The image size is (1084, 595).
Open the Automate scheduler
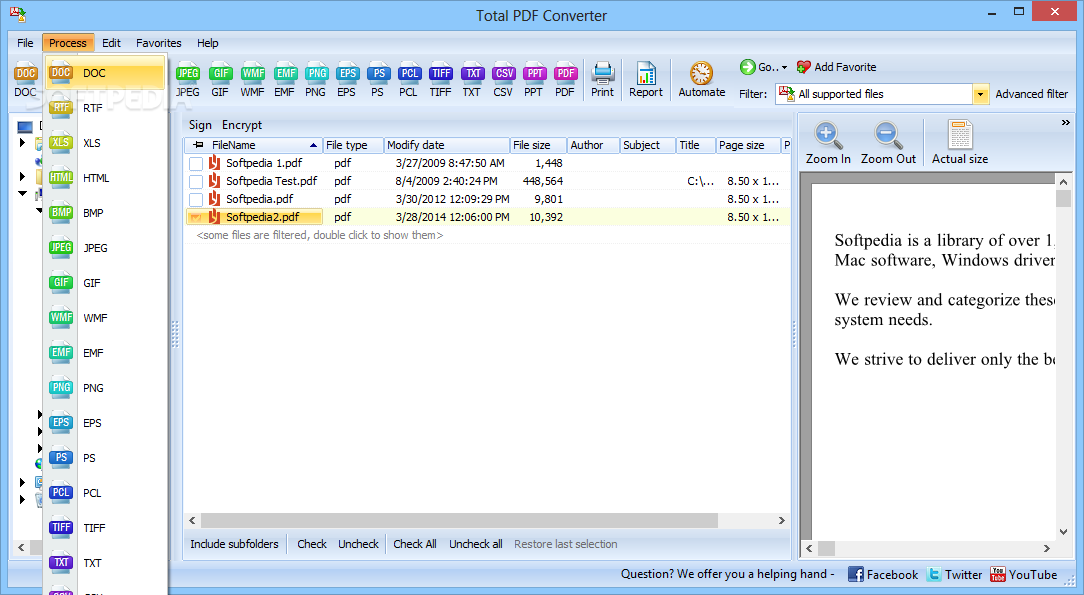(702, 81)
